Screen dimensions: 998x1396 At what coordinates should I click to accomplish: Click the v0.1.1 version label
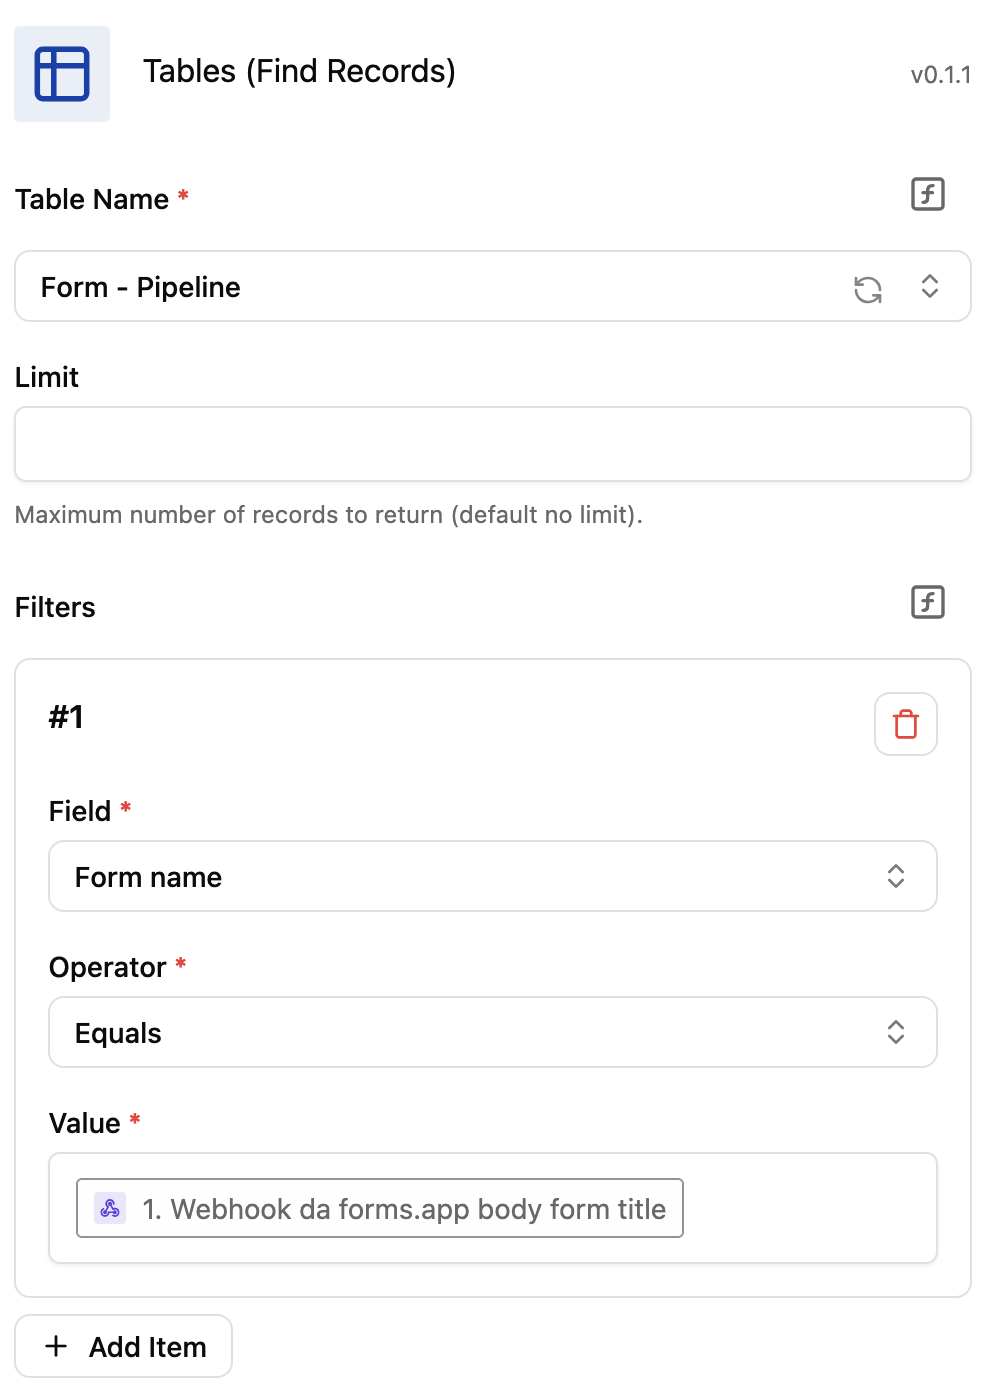pos(940,75)
